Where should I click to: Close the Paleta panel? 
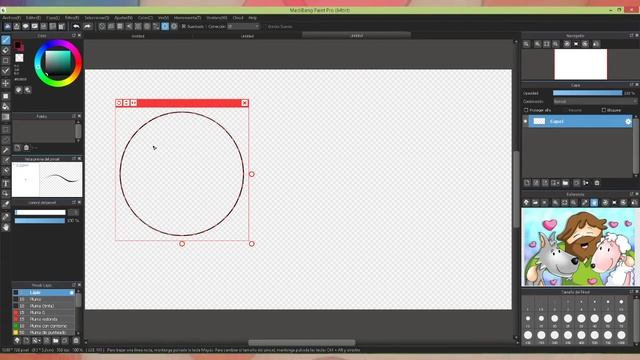79,116
